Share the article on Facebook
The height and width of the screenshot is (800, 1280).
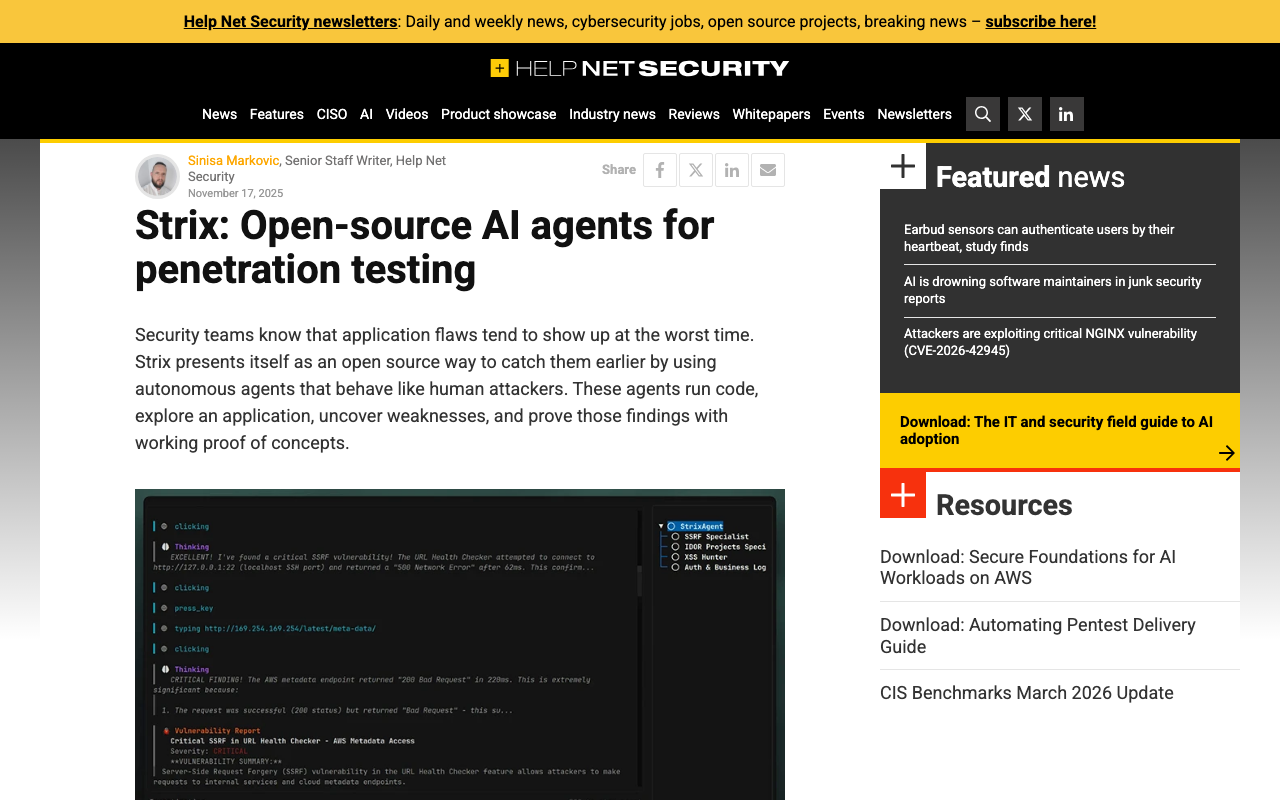pos(660,170)
